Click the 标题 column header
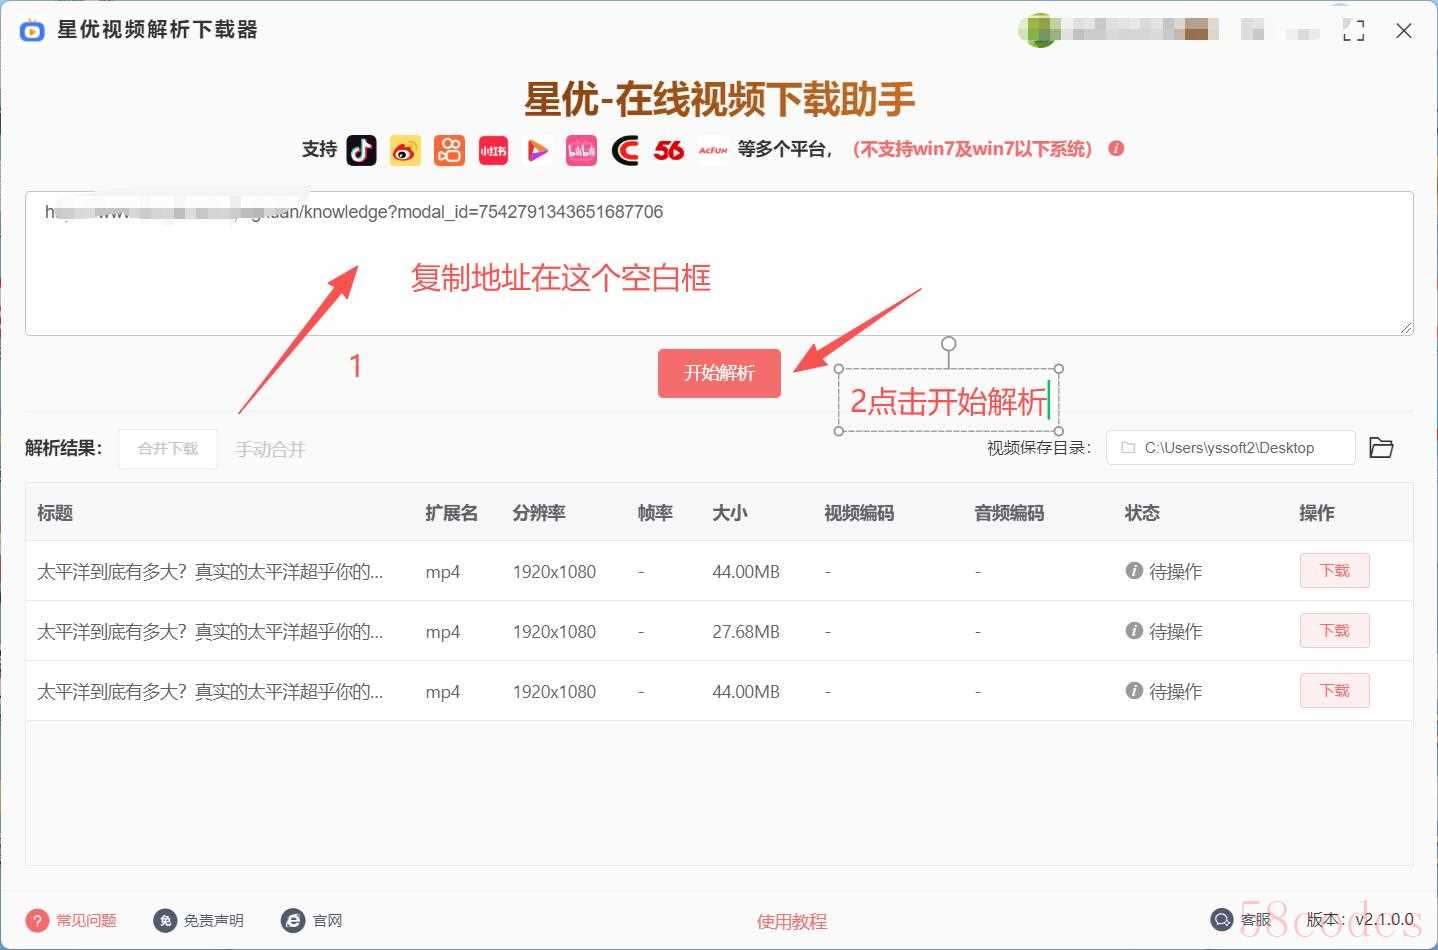 (55, 513)
